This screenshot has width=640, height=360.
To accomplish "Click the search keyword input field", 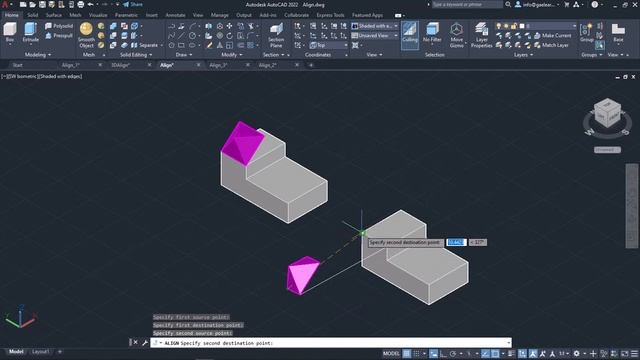I will (467, 4).
